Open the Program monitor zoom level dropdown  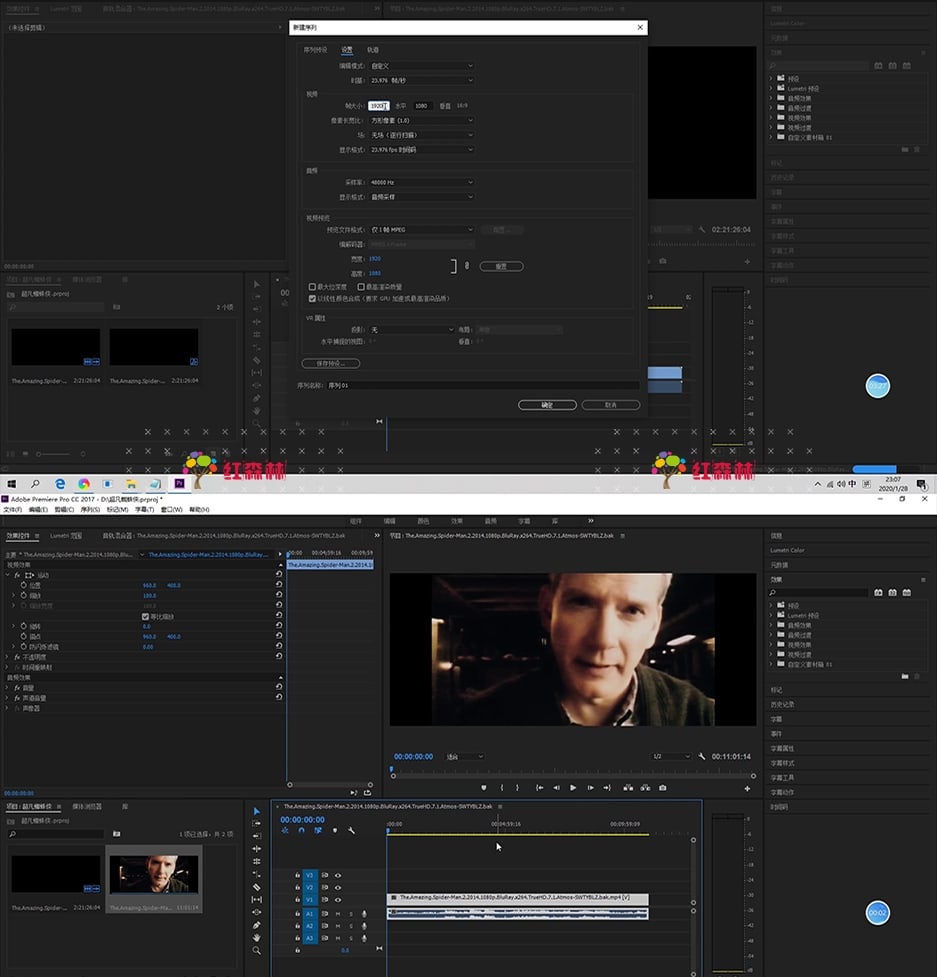pos(464,756)
